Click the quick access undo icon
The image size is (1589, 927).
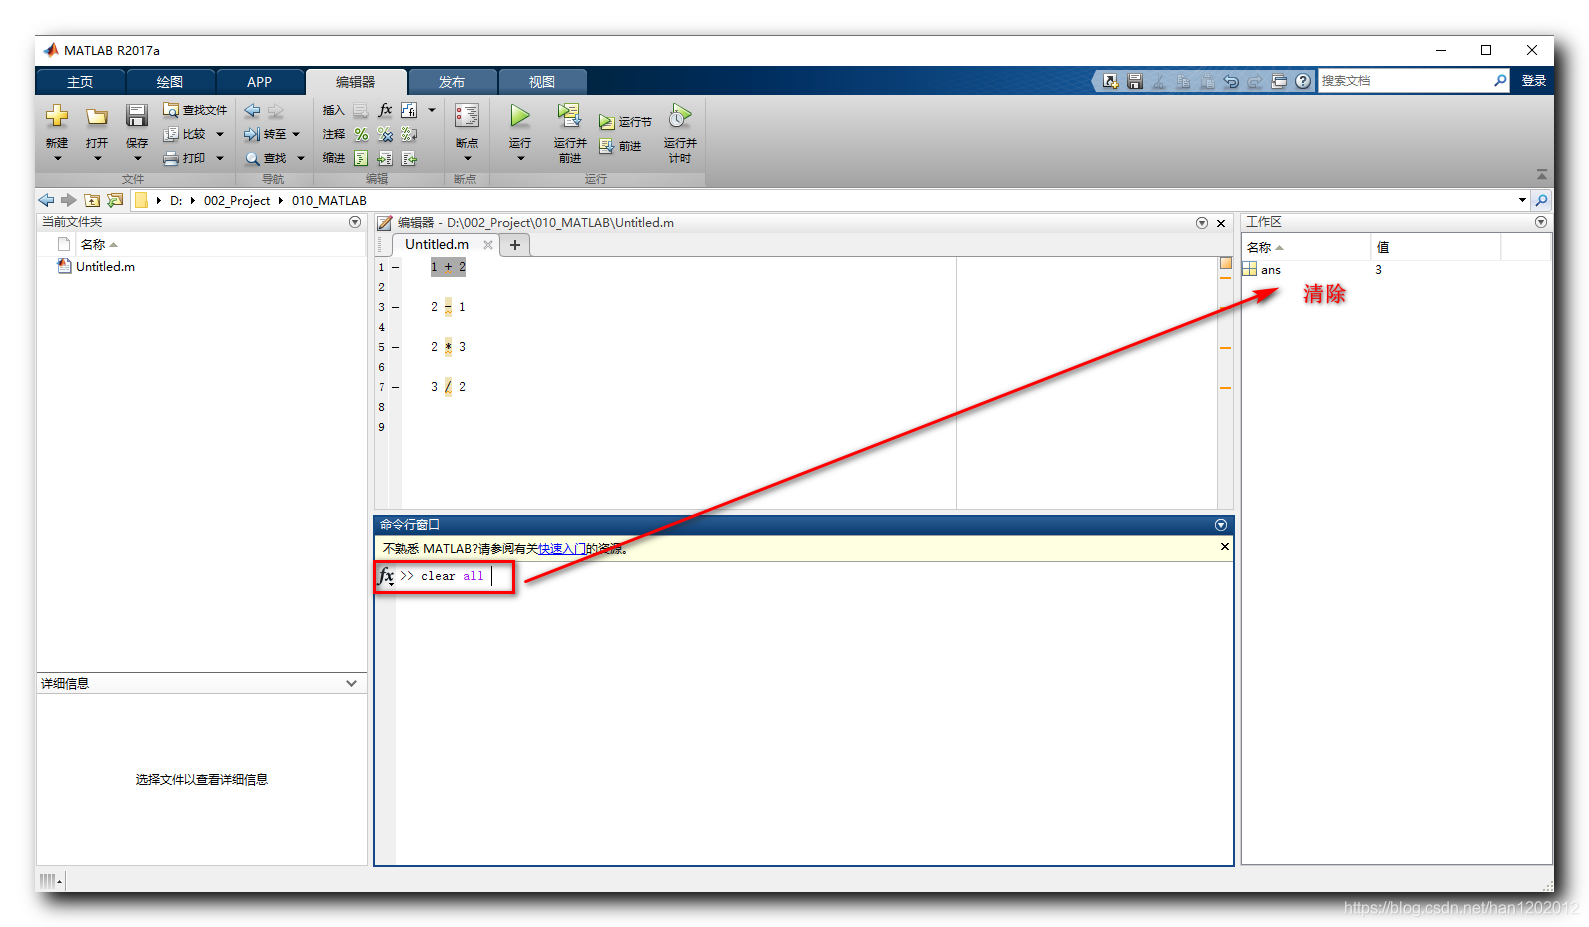point(1231,81)
